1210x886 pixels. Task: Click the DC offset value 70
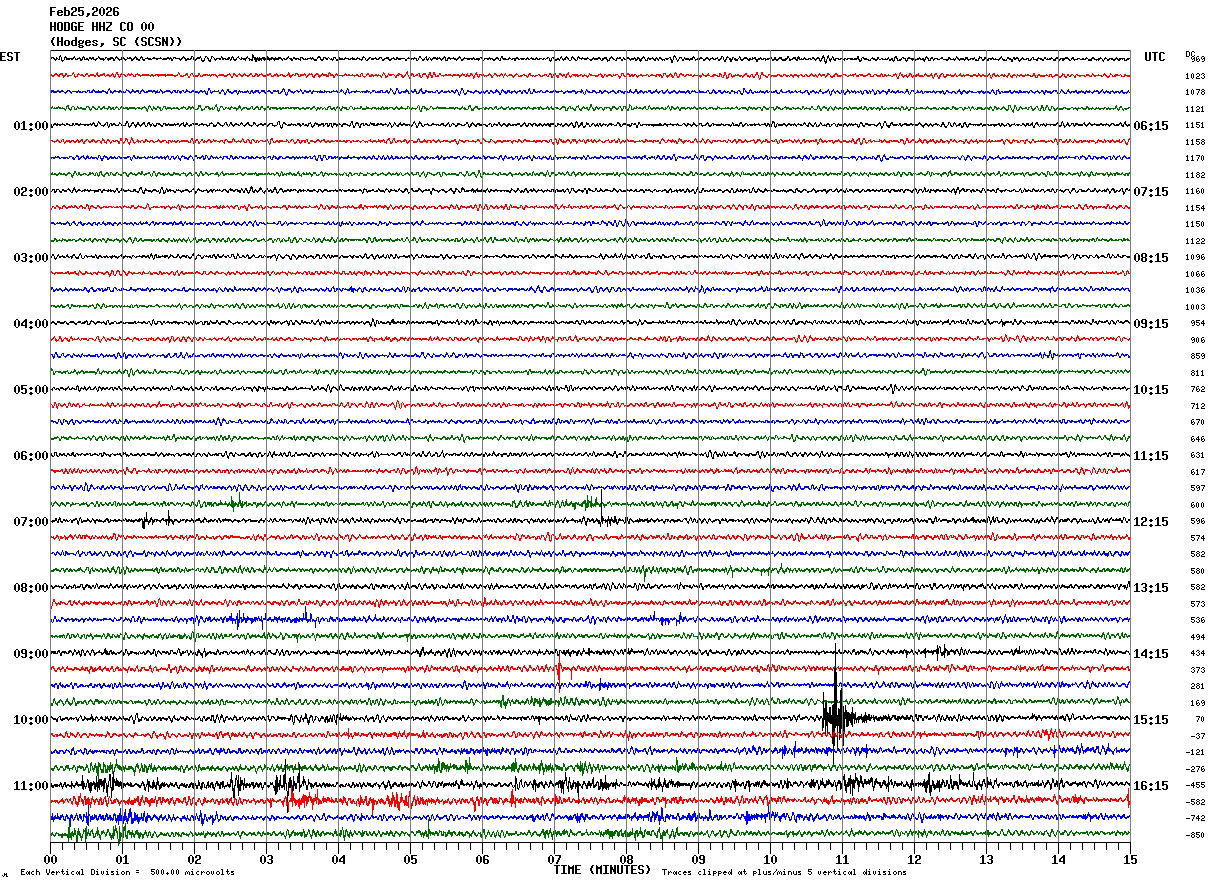1200,720
